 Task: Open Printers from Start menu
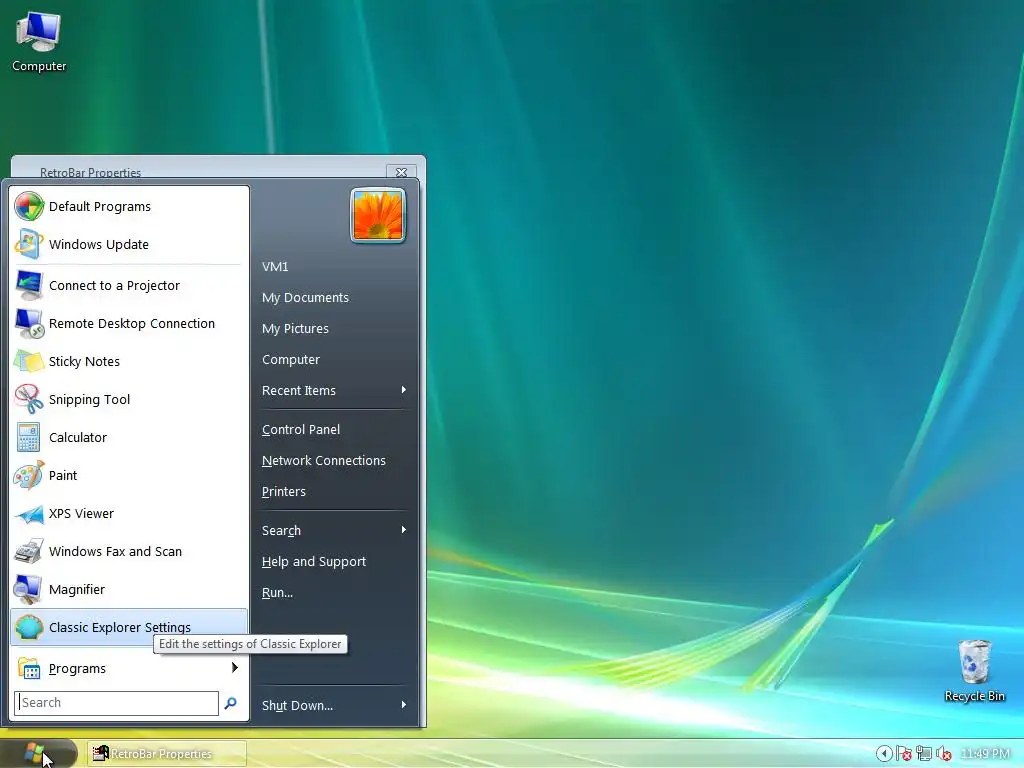point(283,492)
